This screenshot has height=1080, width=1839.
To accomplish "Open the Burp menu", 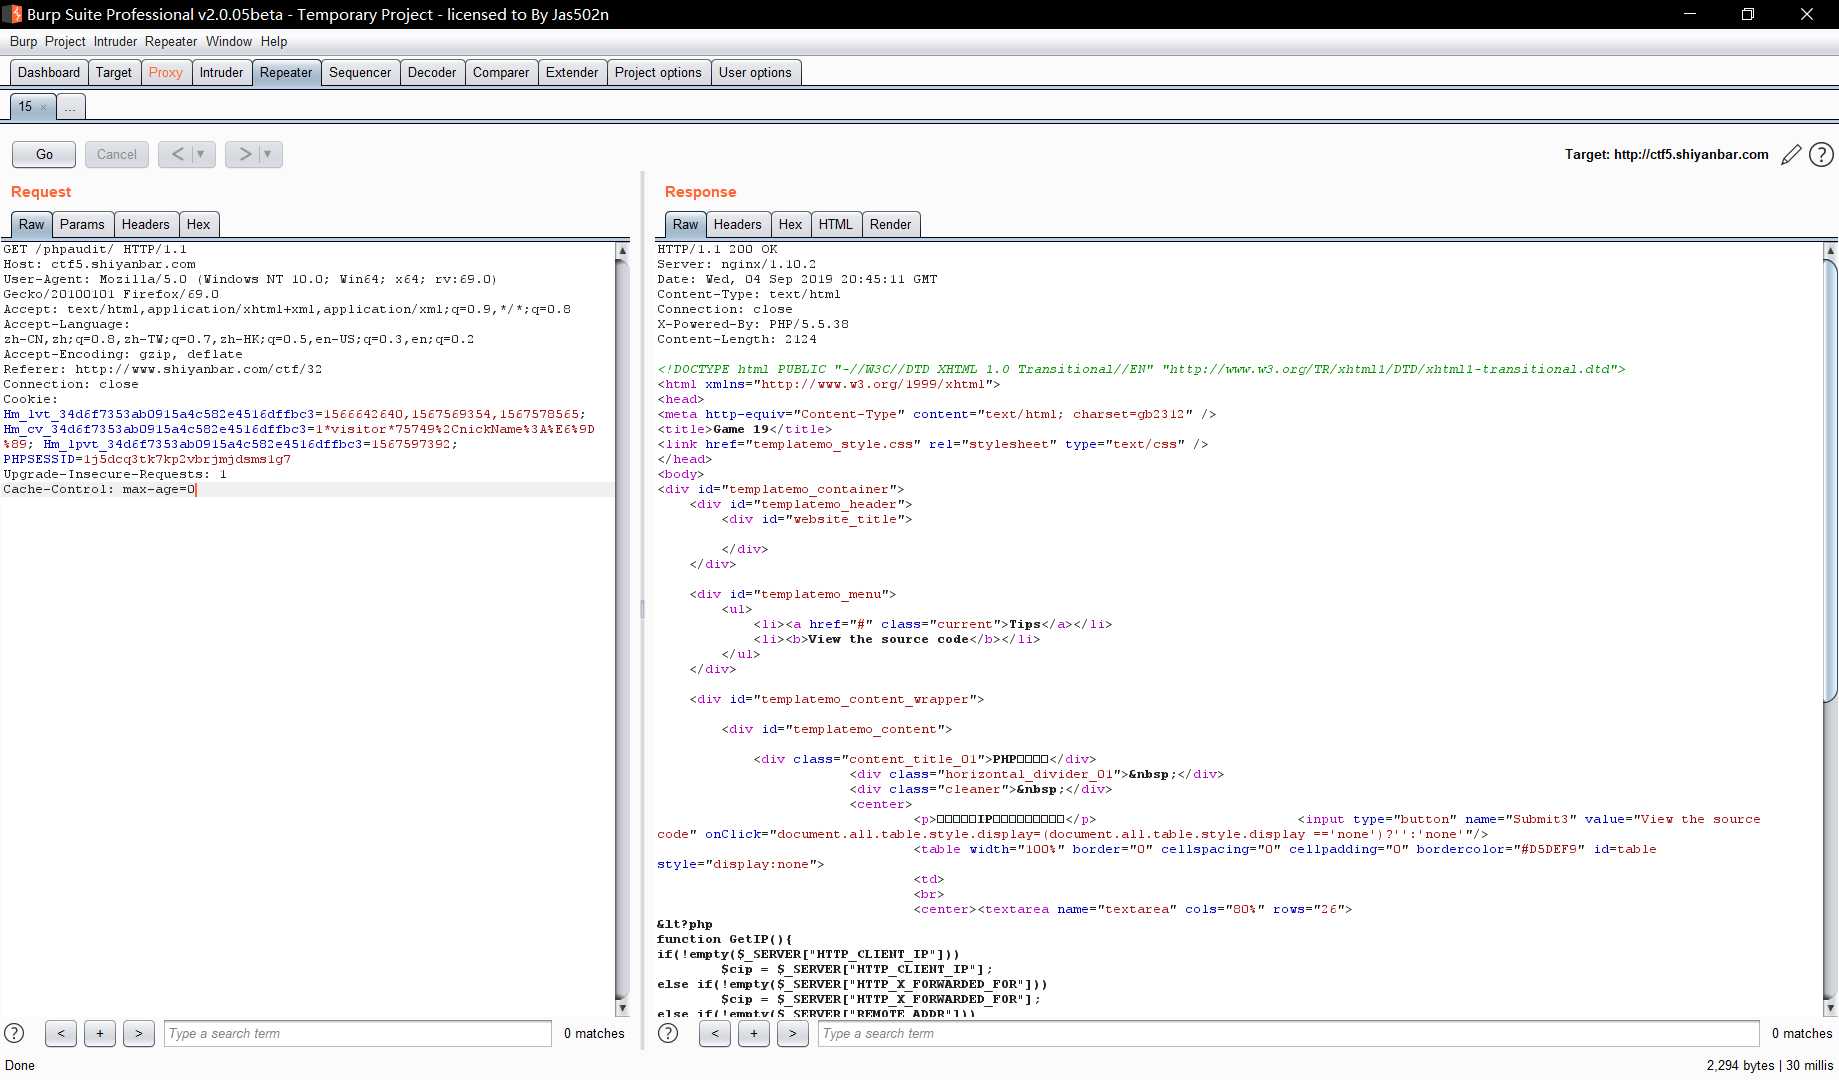I will tap(23, 41).
